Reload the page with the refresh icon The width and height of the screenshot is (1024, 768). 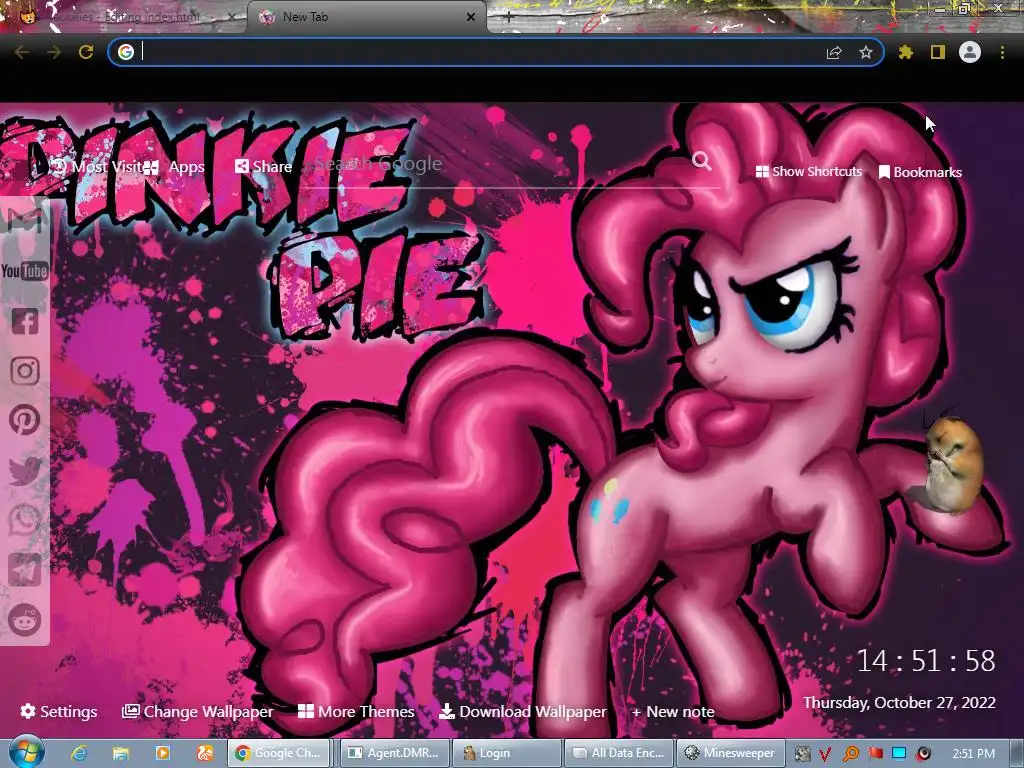point(86,52)
